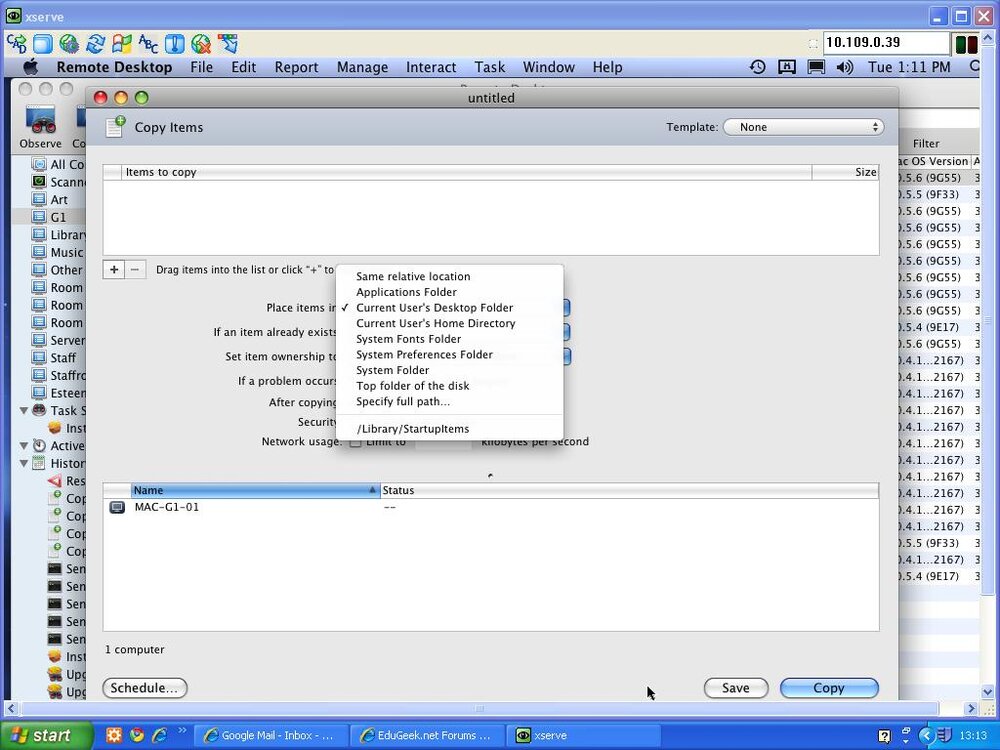The image size is (1000, 750).
Task: Click the horizontal scrollbar right arrow
Action: click(971, 709)
